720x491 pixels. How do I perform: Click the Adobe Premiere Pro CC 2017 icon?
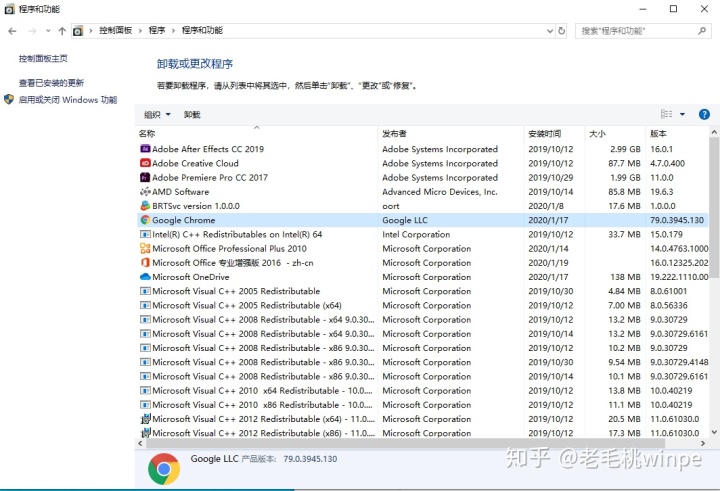(x=145, y=177)
